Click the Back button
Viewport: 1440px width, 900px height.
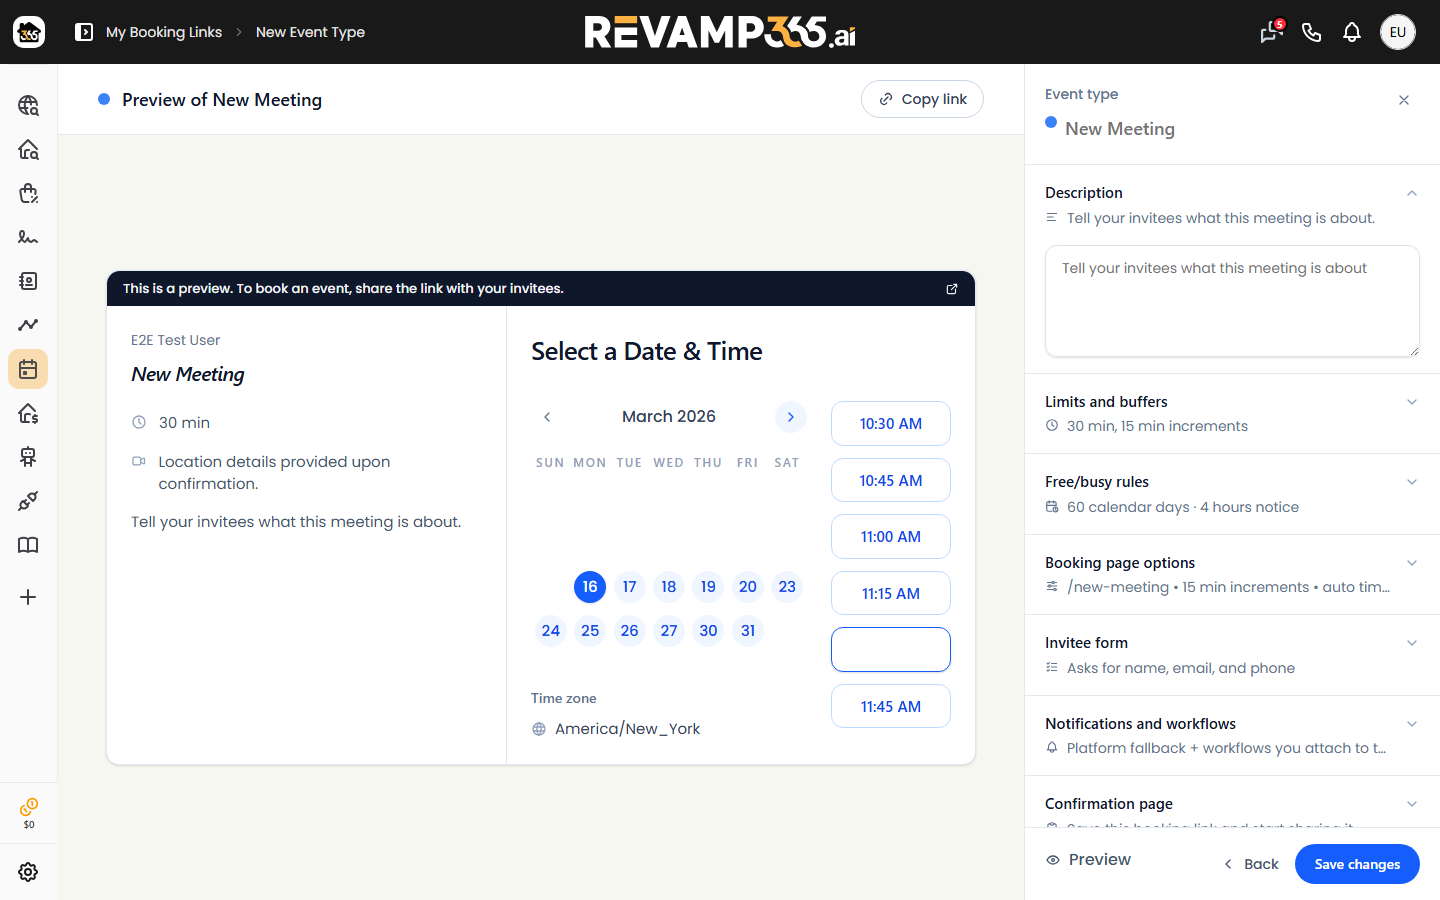(x=1251, y=864)
